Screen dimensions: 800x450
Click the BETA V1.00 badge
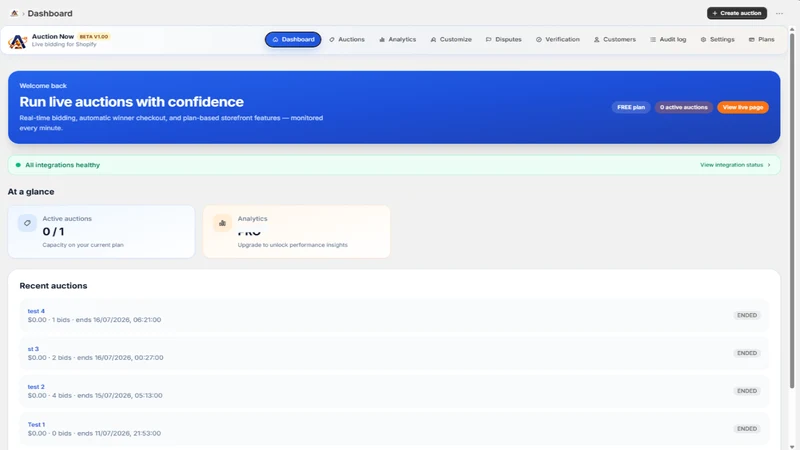pyautogui.click(x=94, y=37)
